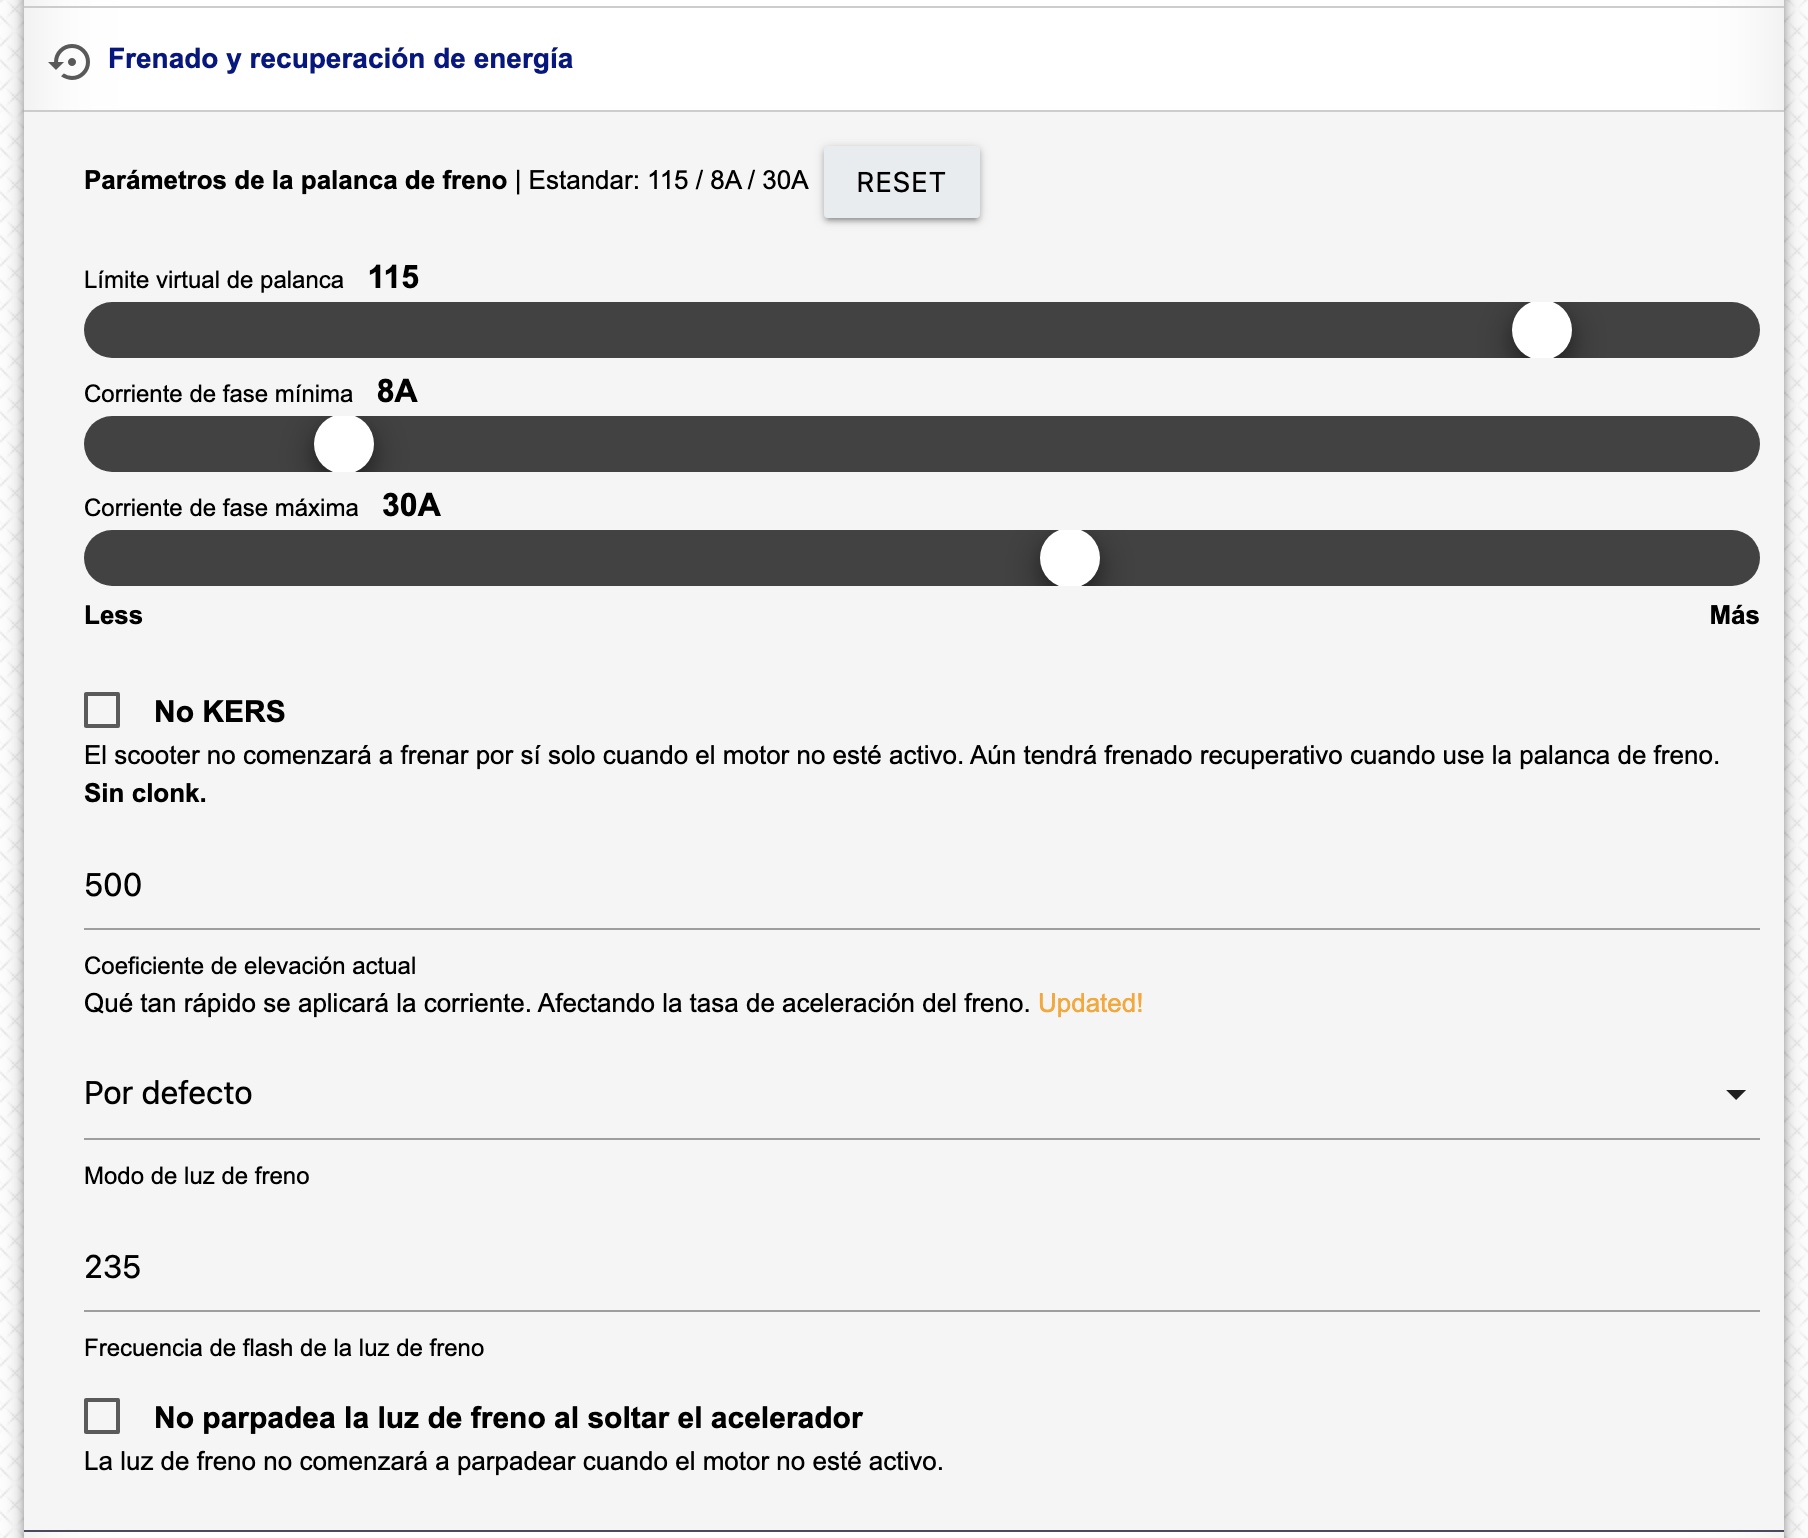Click the orange "Updated!" text
1808x1538 pixels.
coord(1090,1003)
